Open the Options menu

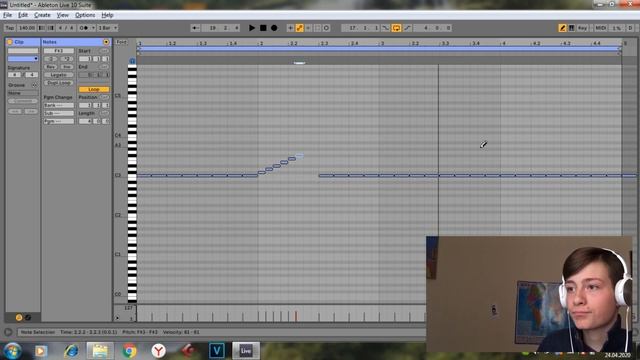(x=85, y=15)
